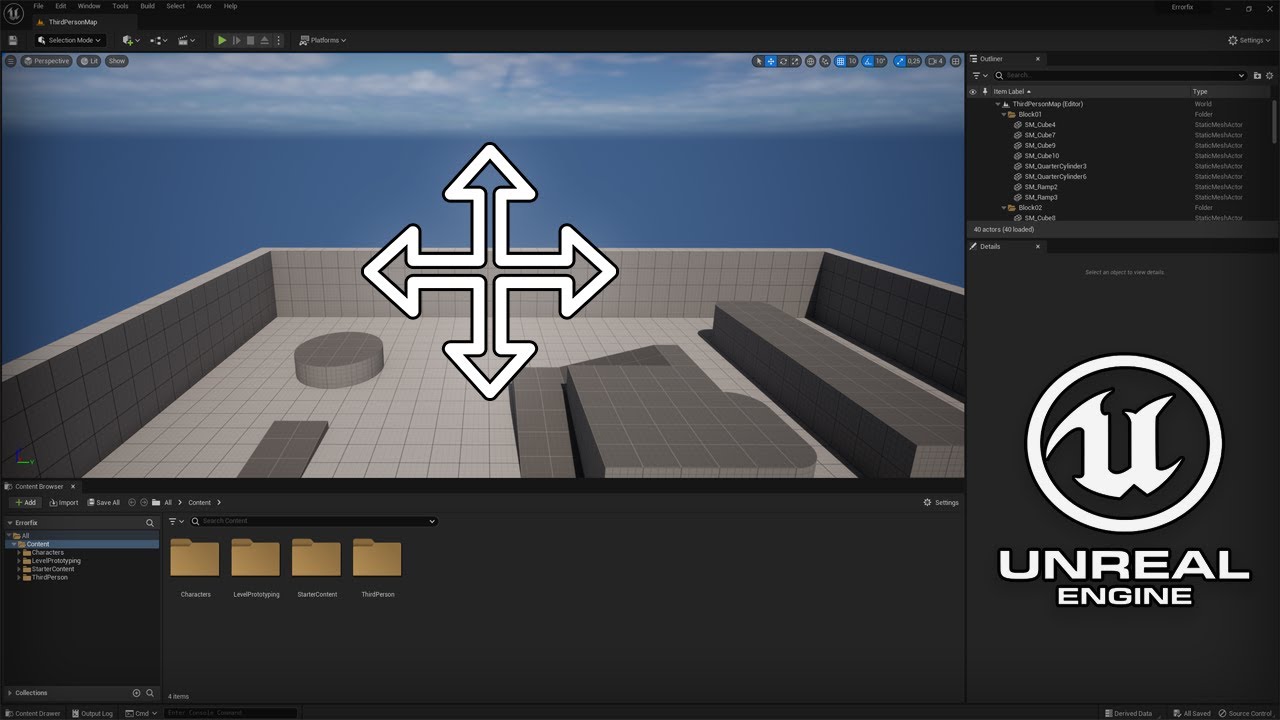
Task: Open the Build menu
Action: 147,6
